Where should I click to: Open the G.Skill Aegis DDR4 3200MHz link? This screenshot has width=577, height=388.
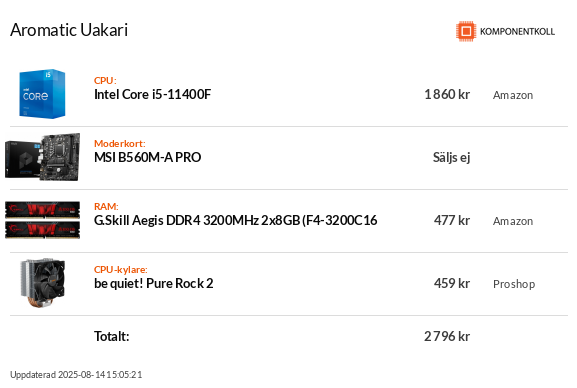[236, 221]
